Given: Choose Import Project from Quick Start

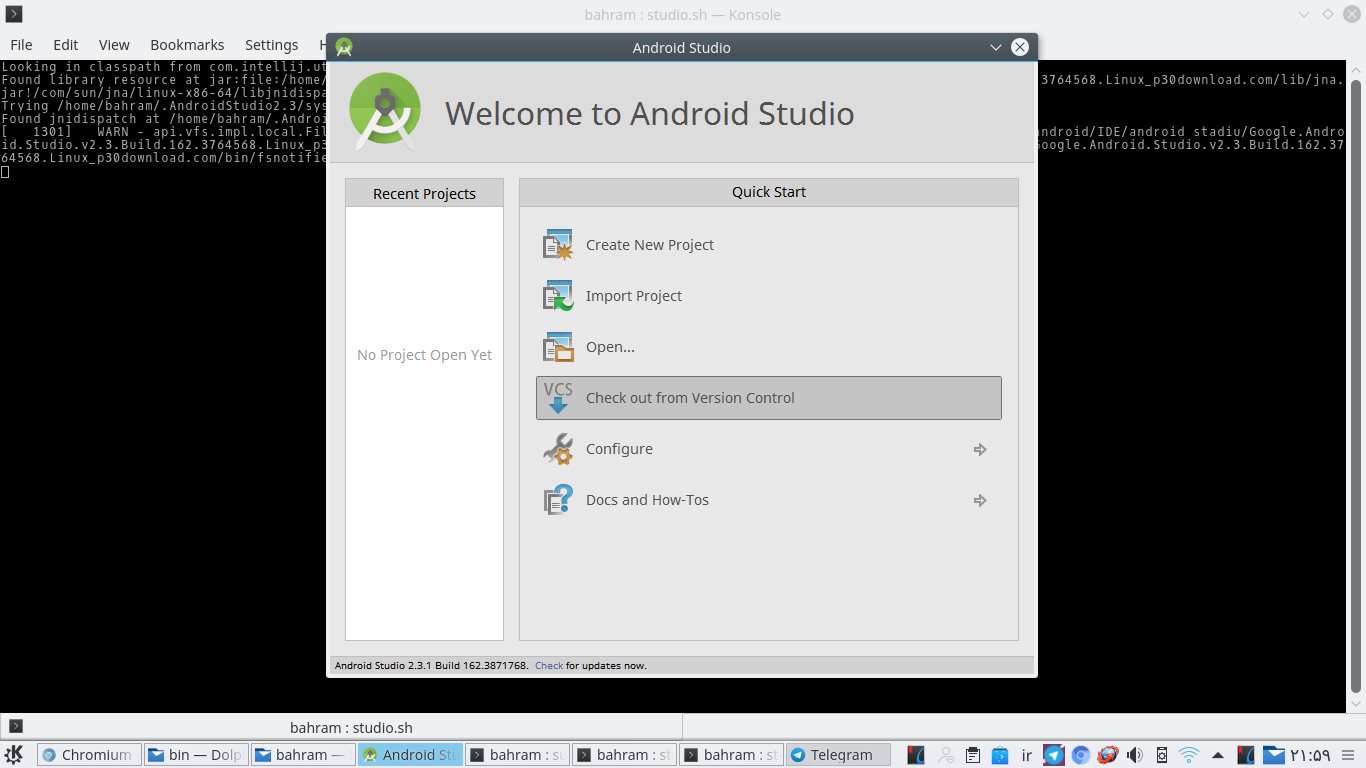Looking at the screenshot, I should click(x=768, y=296).
